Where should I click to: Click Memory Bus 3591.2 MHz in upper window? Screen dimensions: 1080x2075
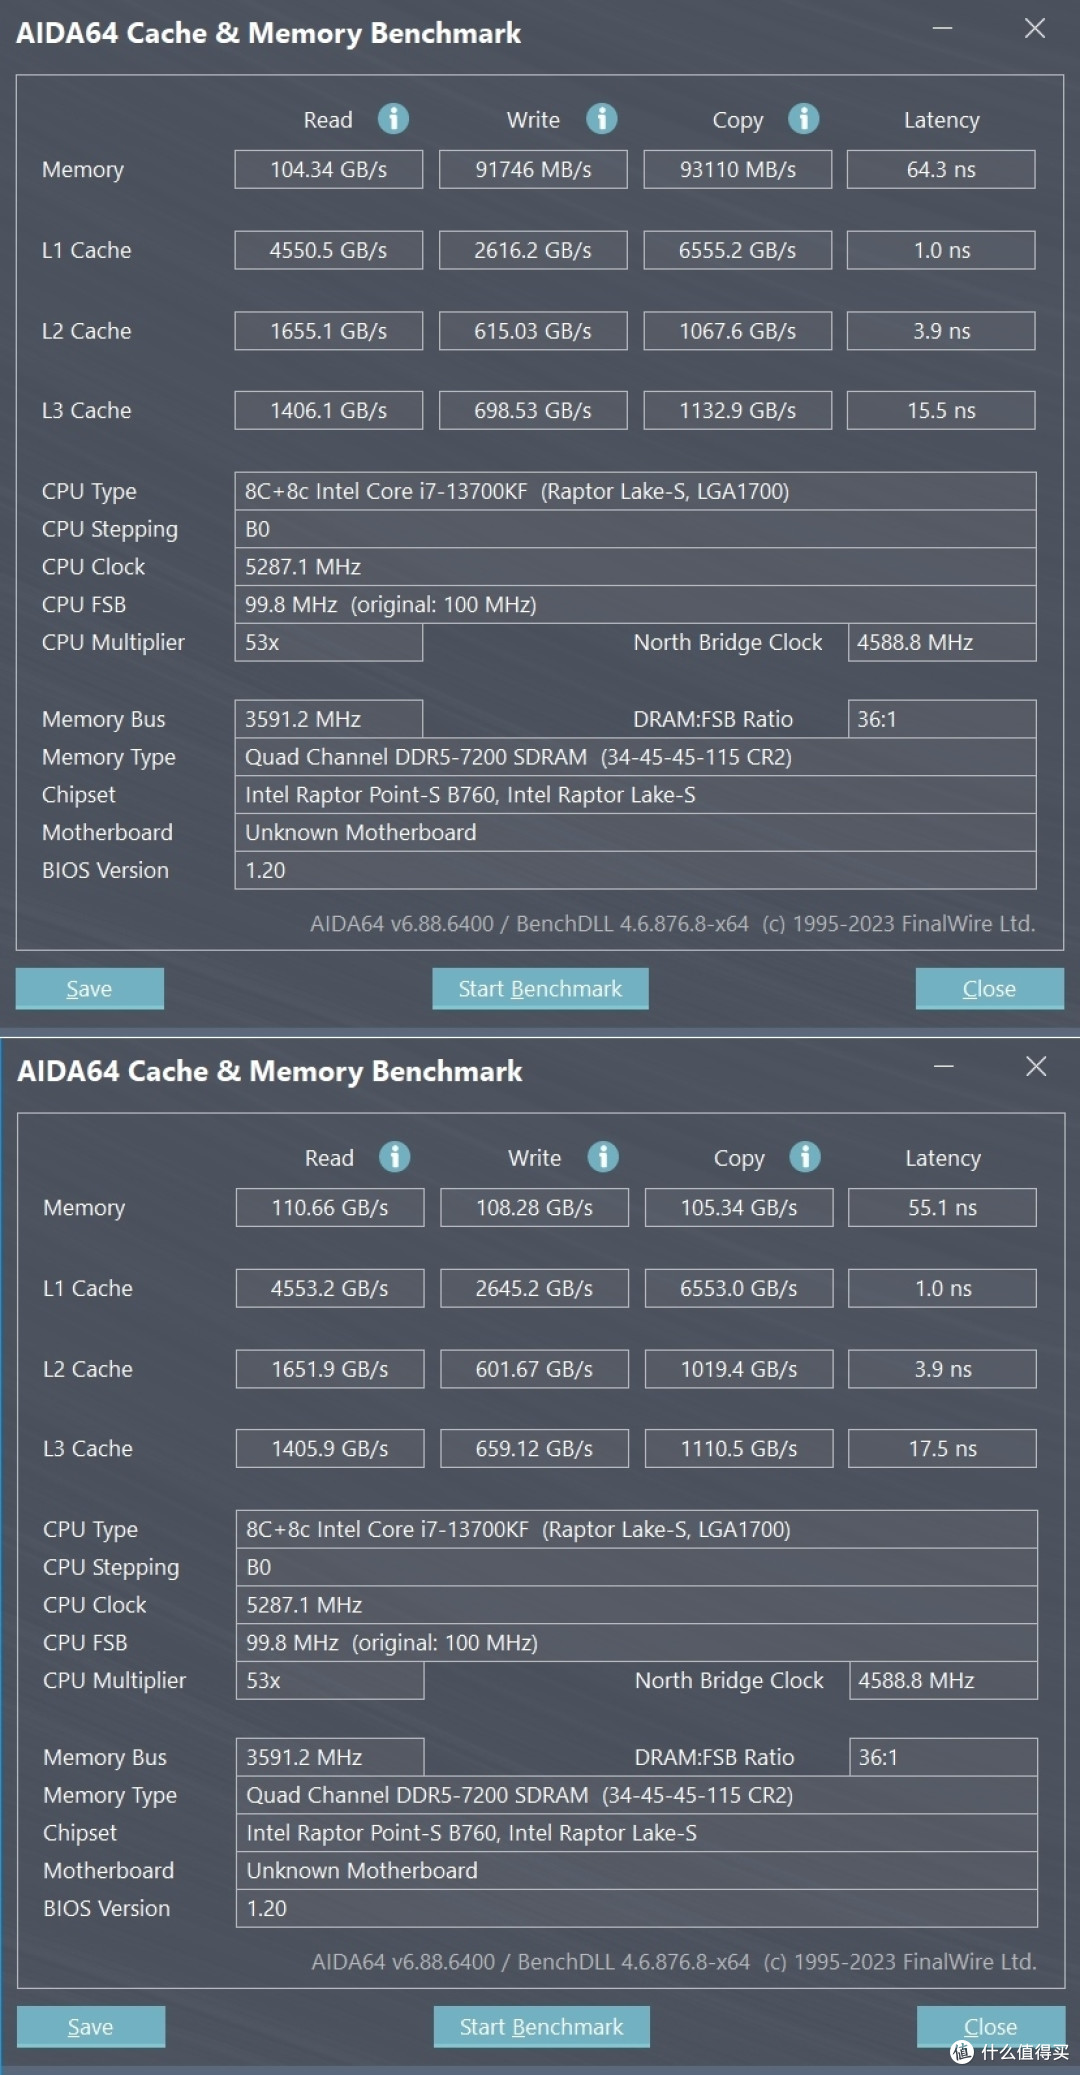click(x=329, y=719)
